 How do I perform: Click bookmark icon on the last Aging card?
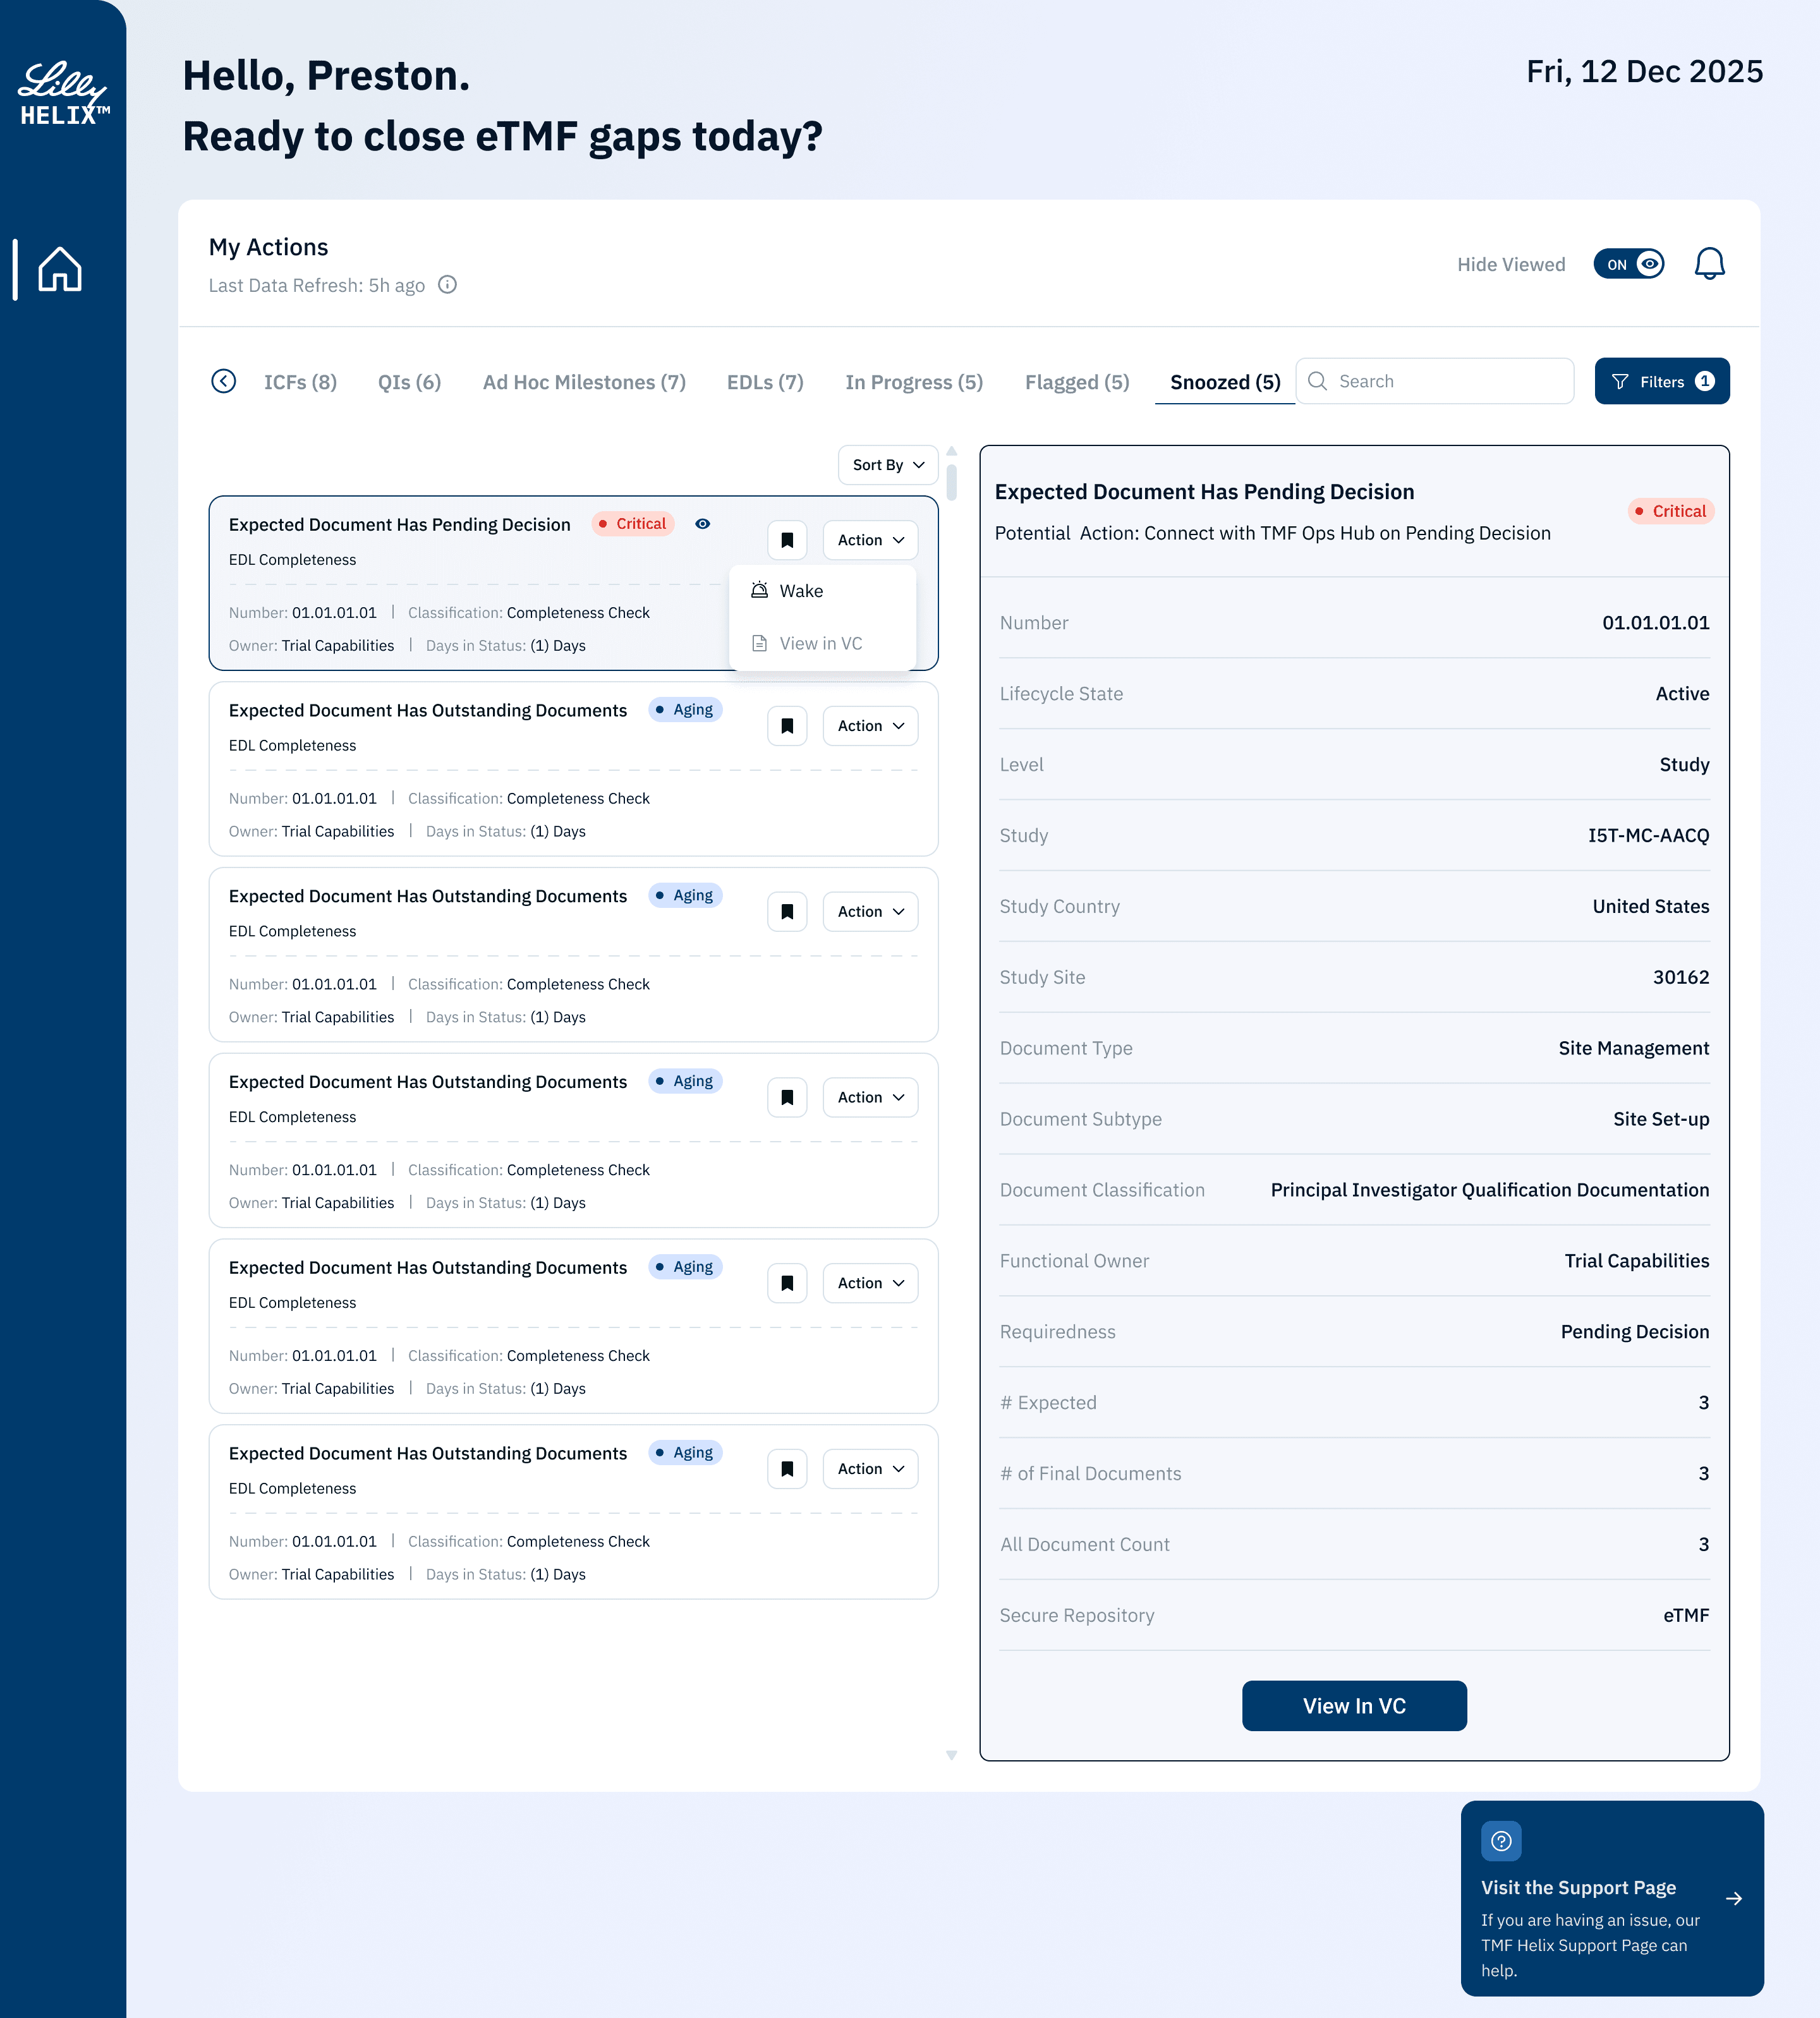tap(787, 1469)
